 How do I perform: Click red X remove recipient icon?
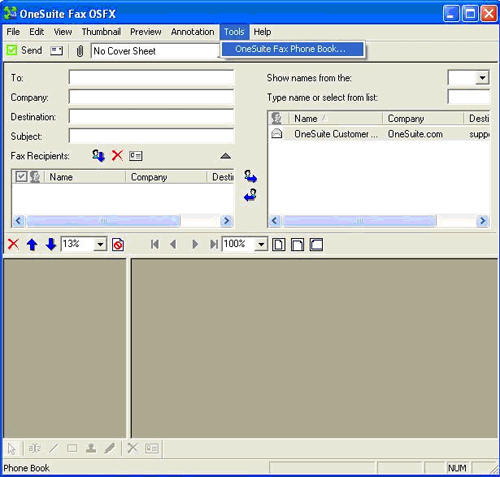[x=117, y=156]
